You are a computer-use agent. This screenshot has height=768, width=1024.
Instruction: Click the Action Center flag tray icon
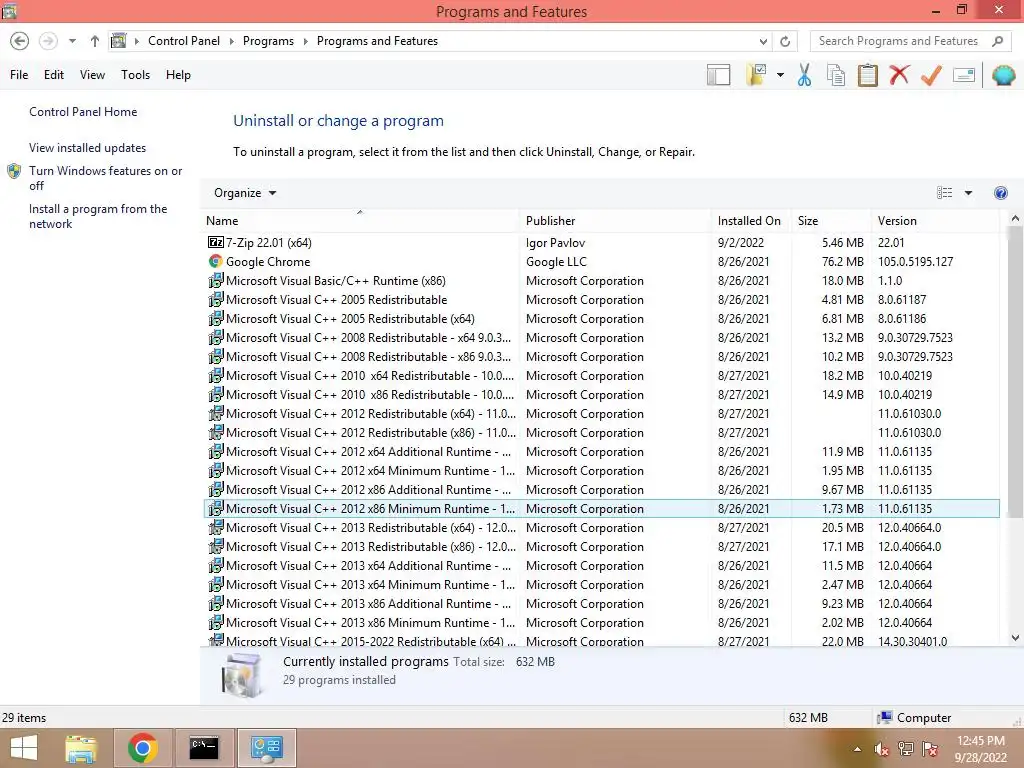tap(930, 749)
